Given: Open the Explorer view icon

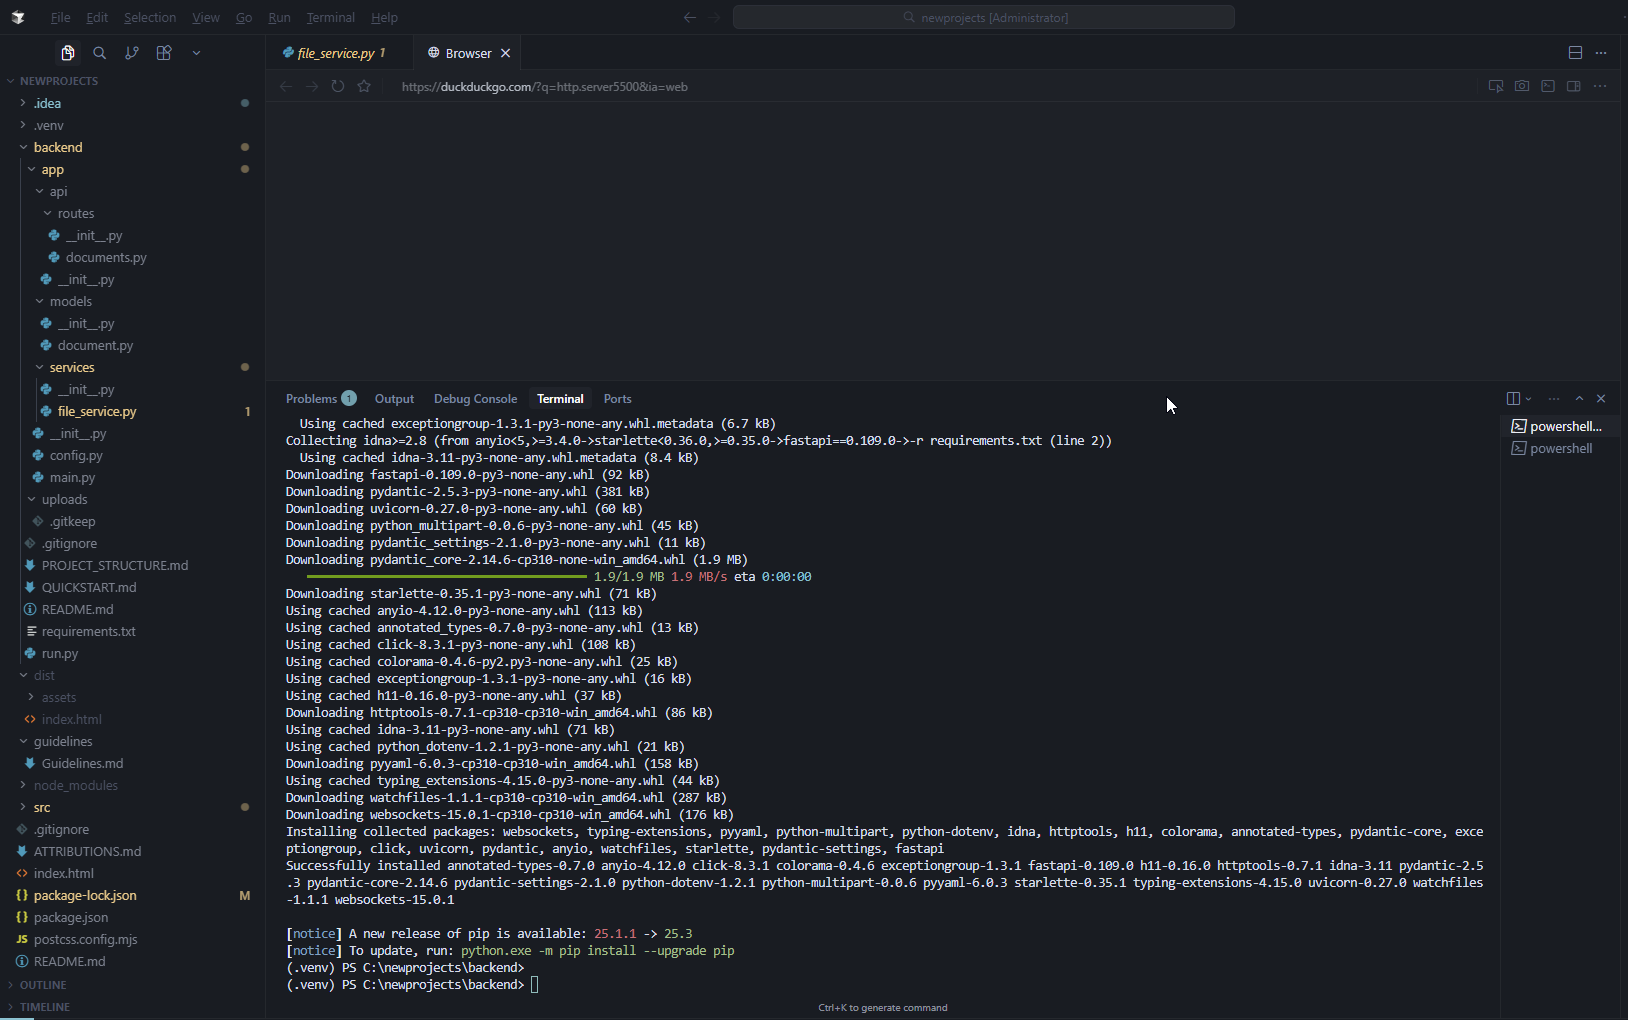Looking at the screenshot, I should (68, 53).
